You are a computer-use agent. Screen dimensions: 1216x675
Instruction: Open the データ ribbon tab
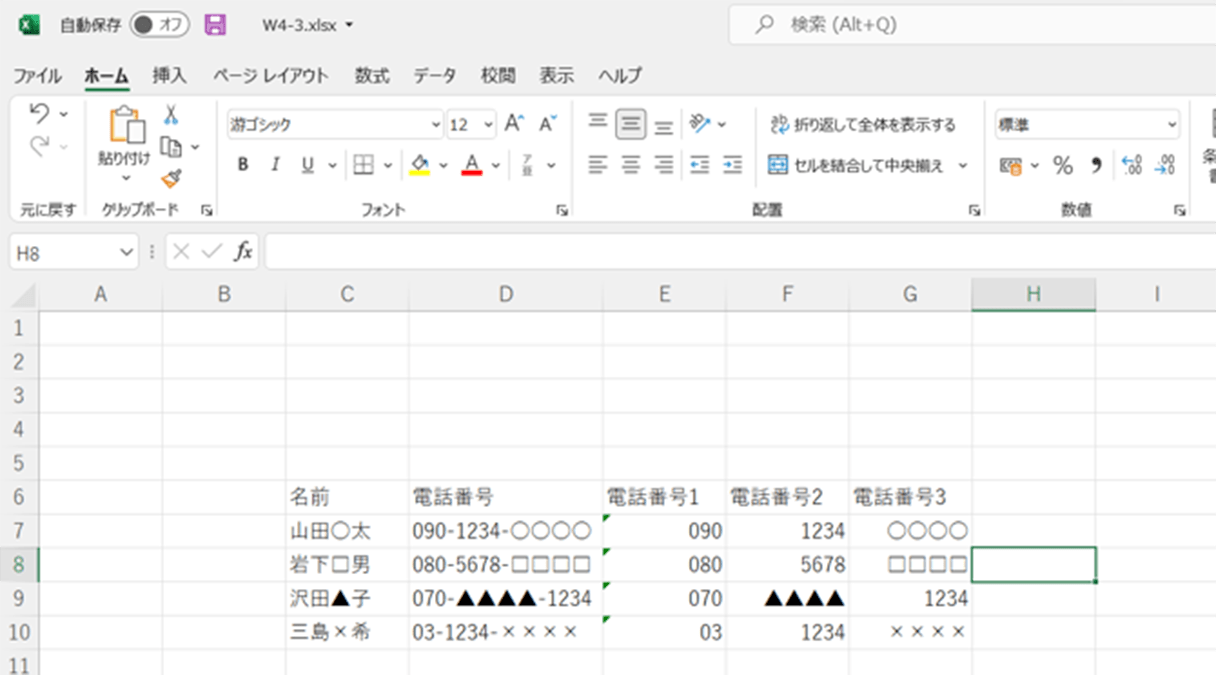coord(434,74)
